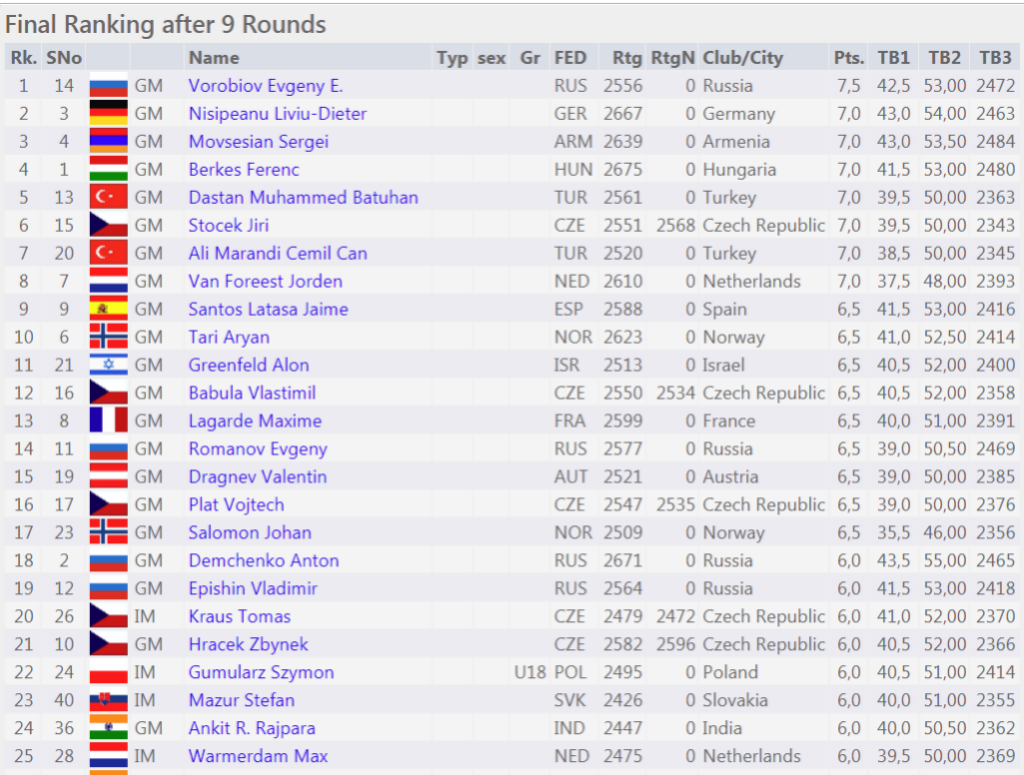This screenshot has height=775, width=1024.
Task: Click the German flag in Nisipeanu's row
Action: (x=108, y=114)
